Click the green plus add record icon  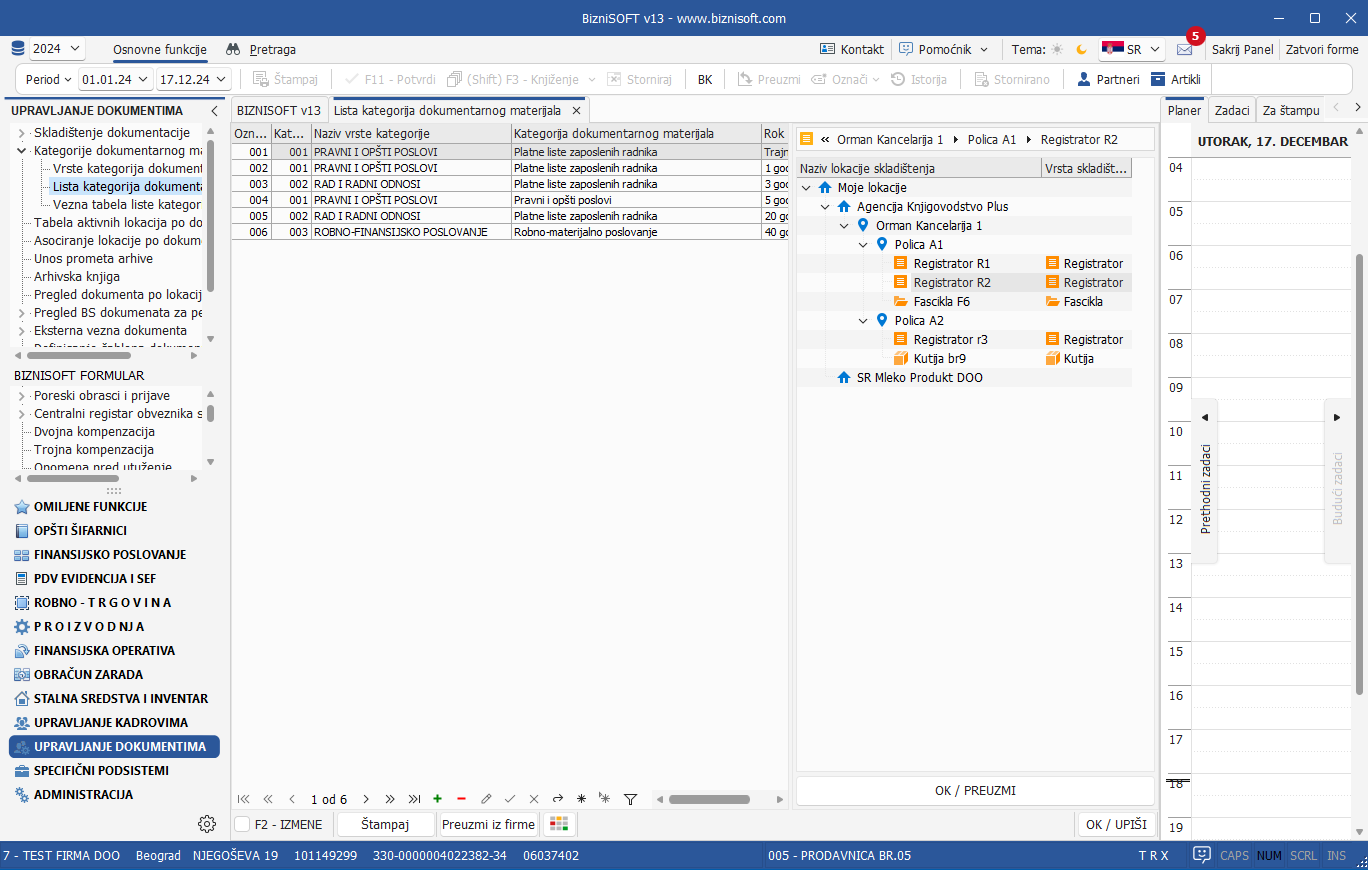point(437,799)
